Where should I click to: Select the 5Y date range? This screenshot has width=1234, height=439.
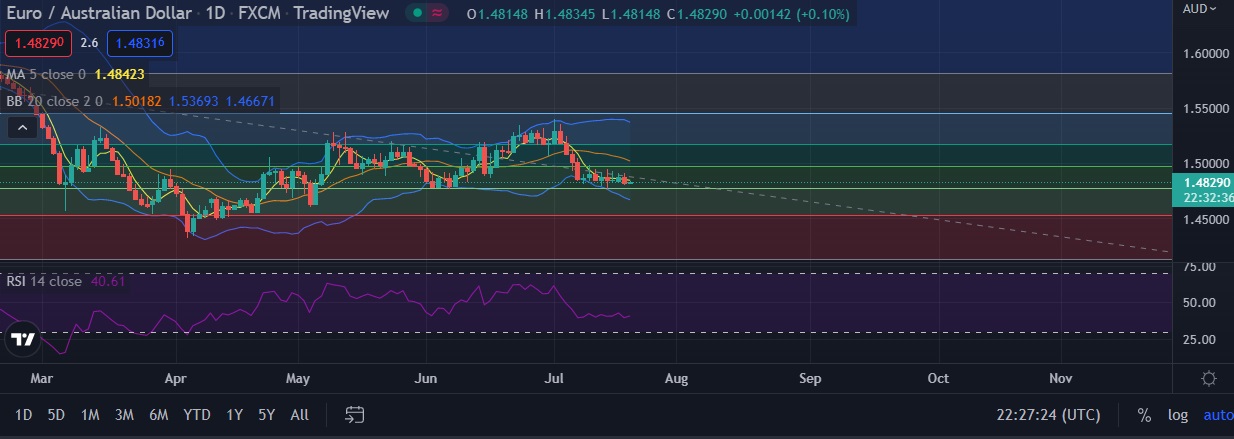coord(266,414)
